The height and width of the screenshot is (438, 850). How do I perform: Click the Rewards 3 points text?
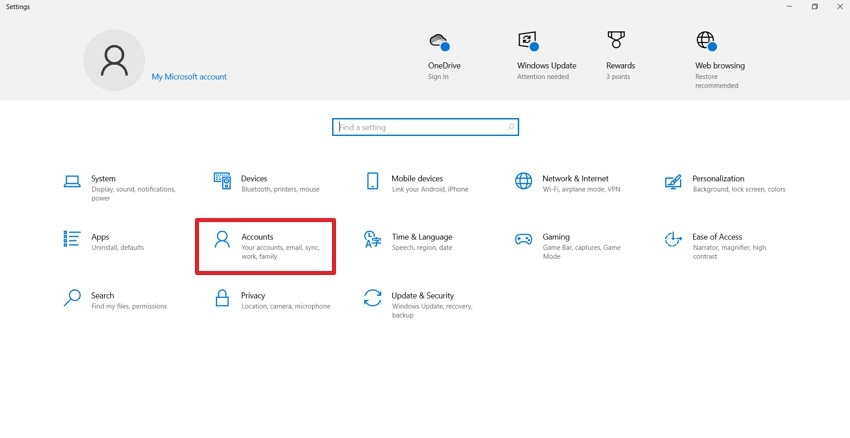pyautogui.click(x=618, y=77)
